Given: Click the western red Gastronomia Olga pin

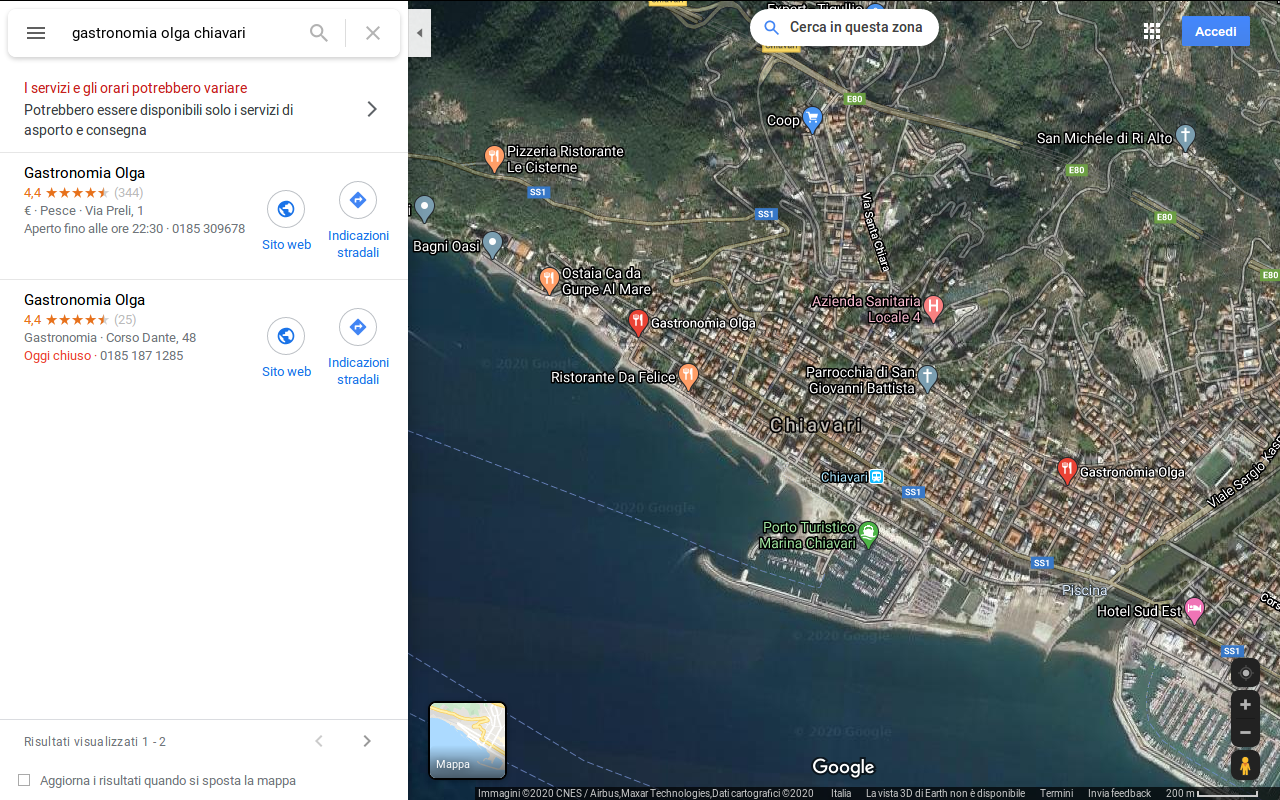Looking at the screenshot, I should click(x=638, y=322).
